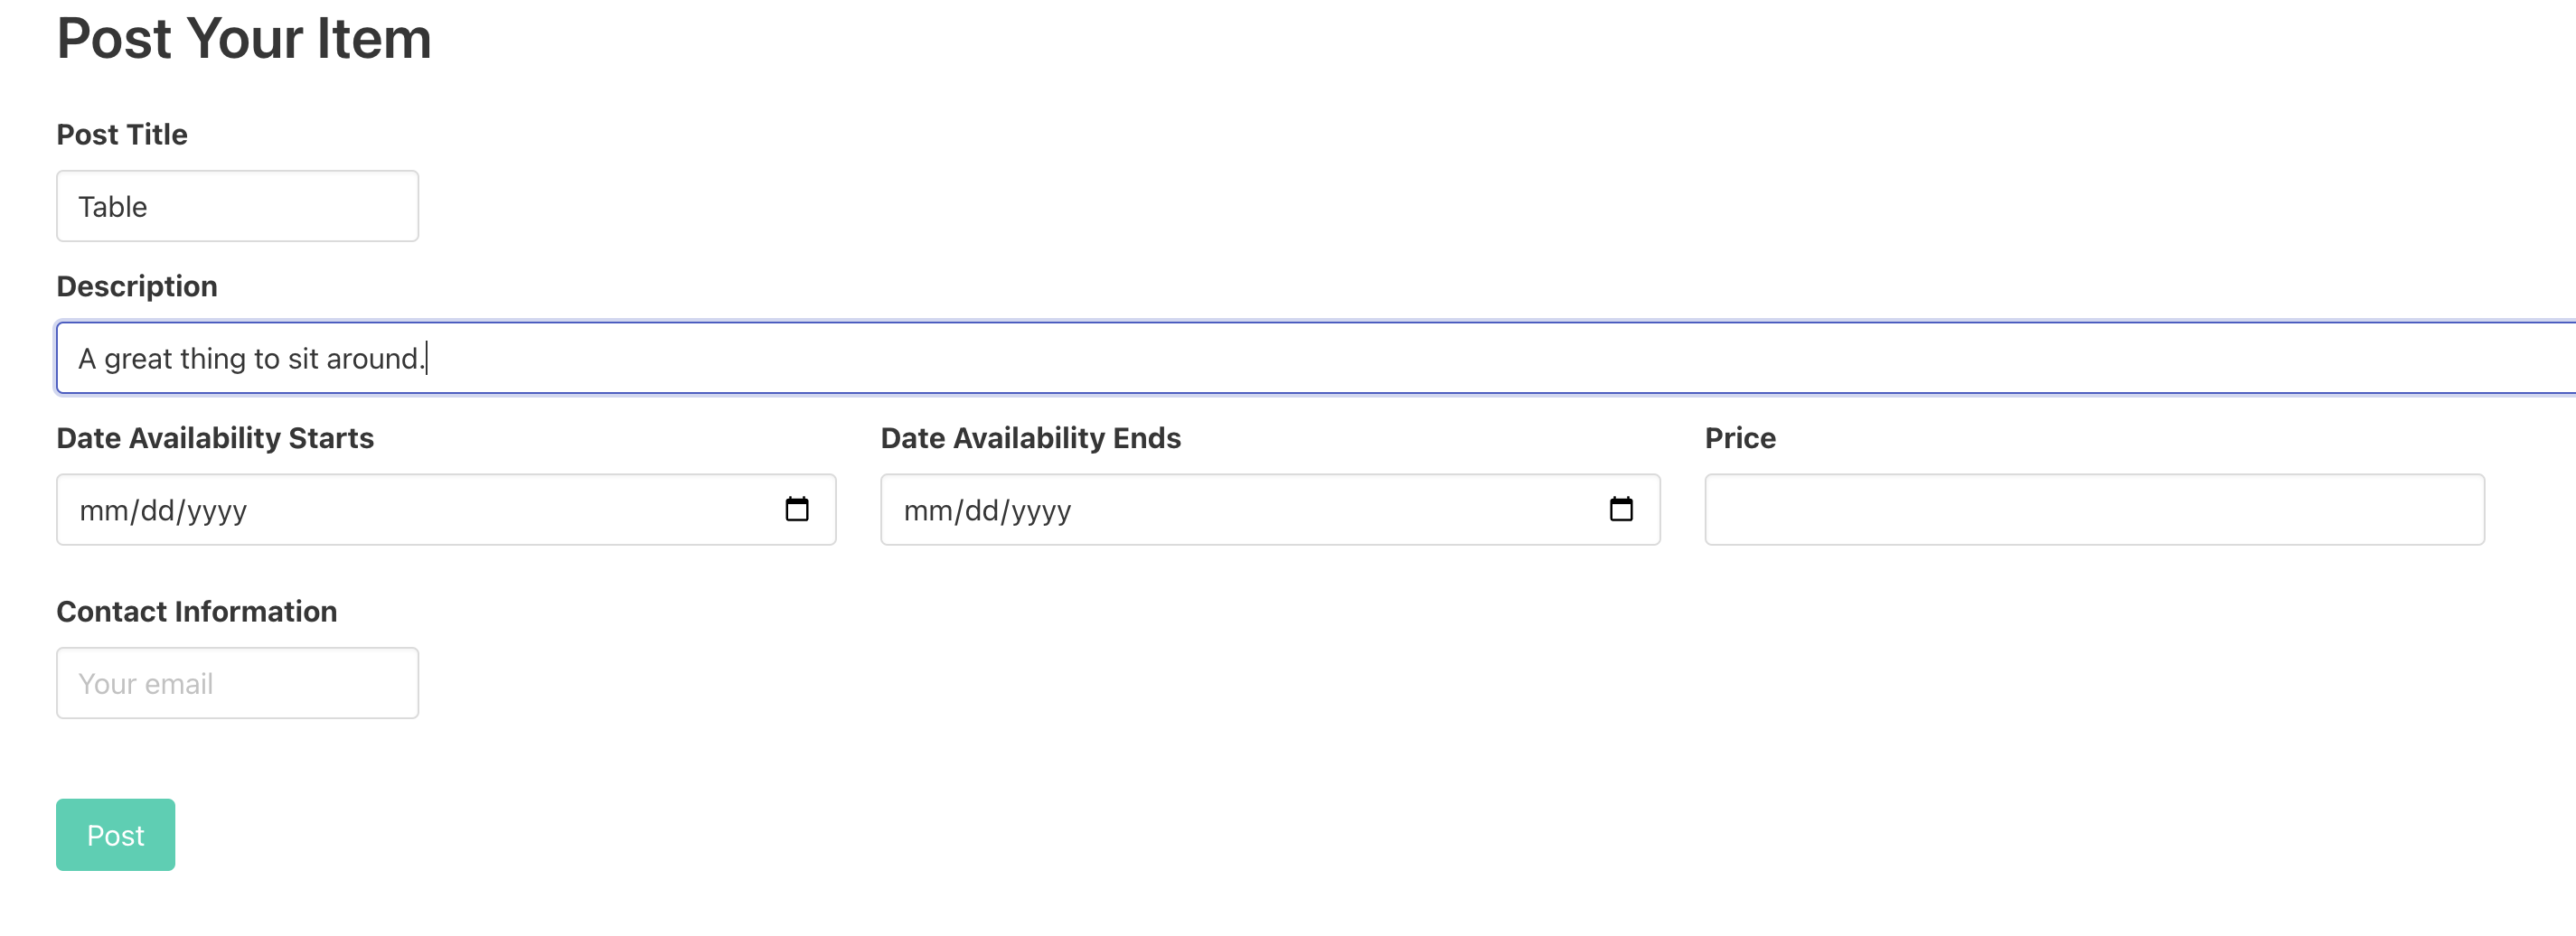Click the Post Your Item heading
Viewport: 2576px width, 936px height.
click(x=244, y=39)
